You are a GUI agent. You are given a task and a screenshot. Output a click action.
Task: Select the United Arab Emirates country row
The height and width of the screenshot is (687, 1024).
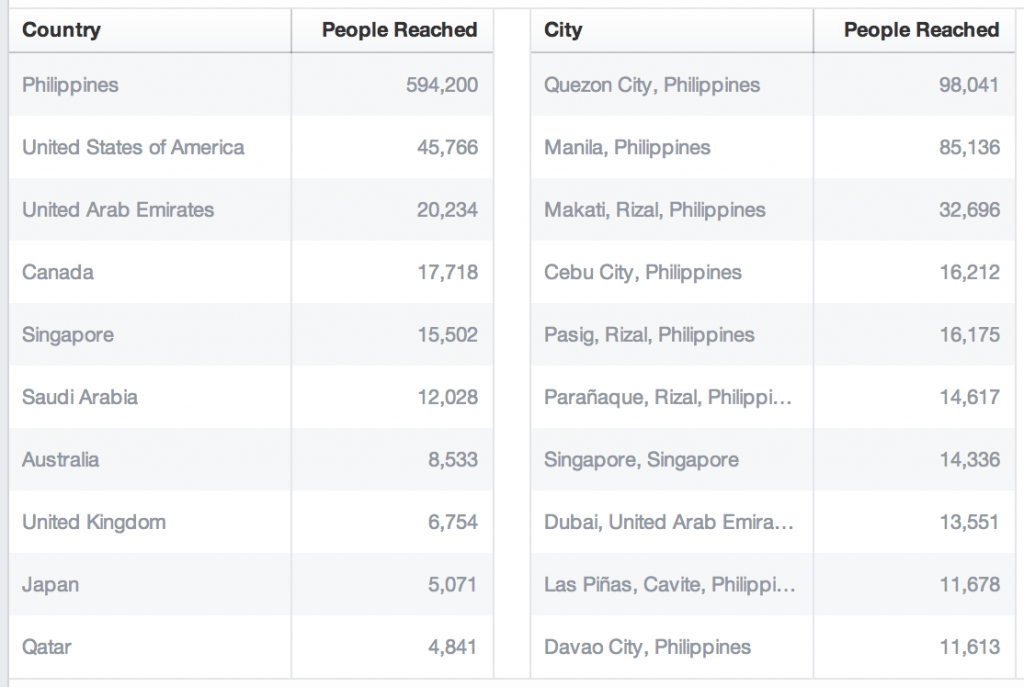click(118, 210)
